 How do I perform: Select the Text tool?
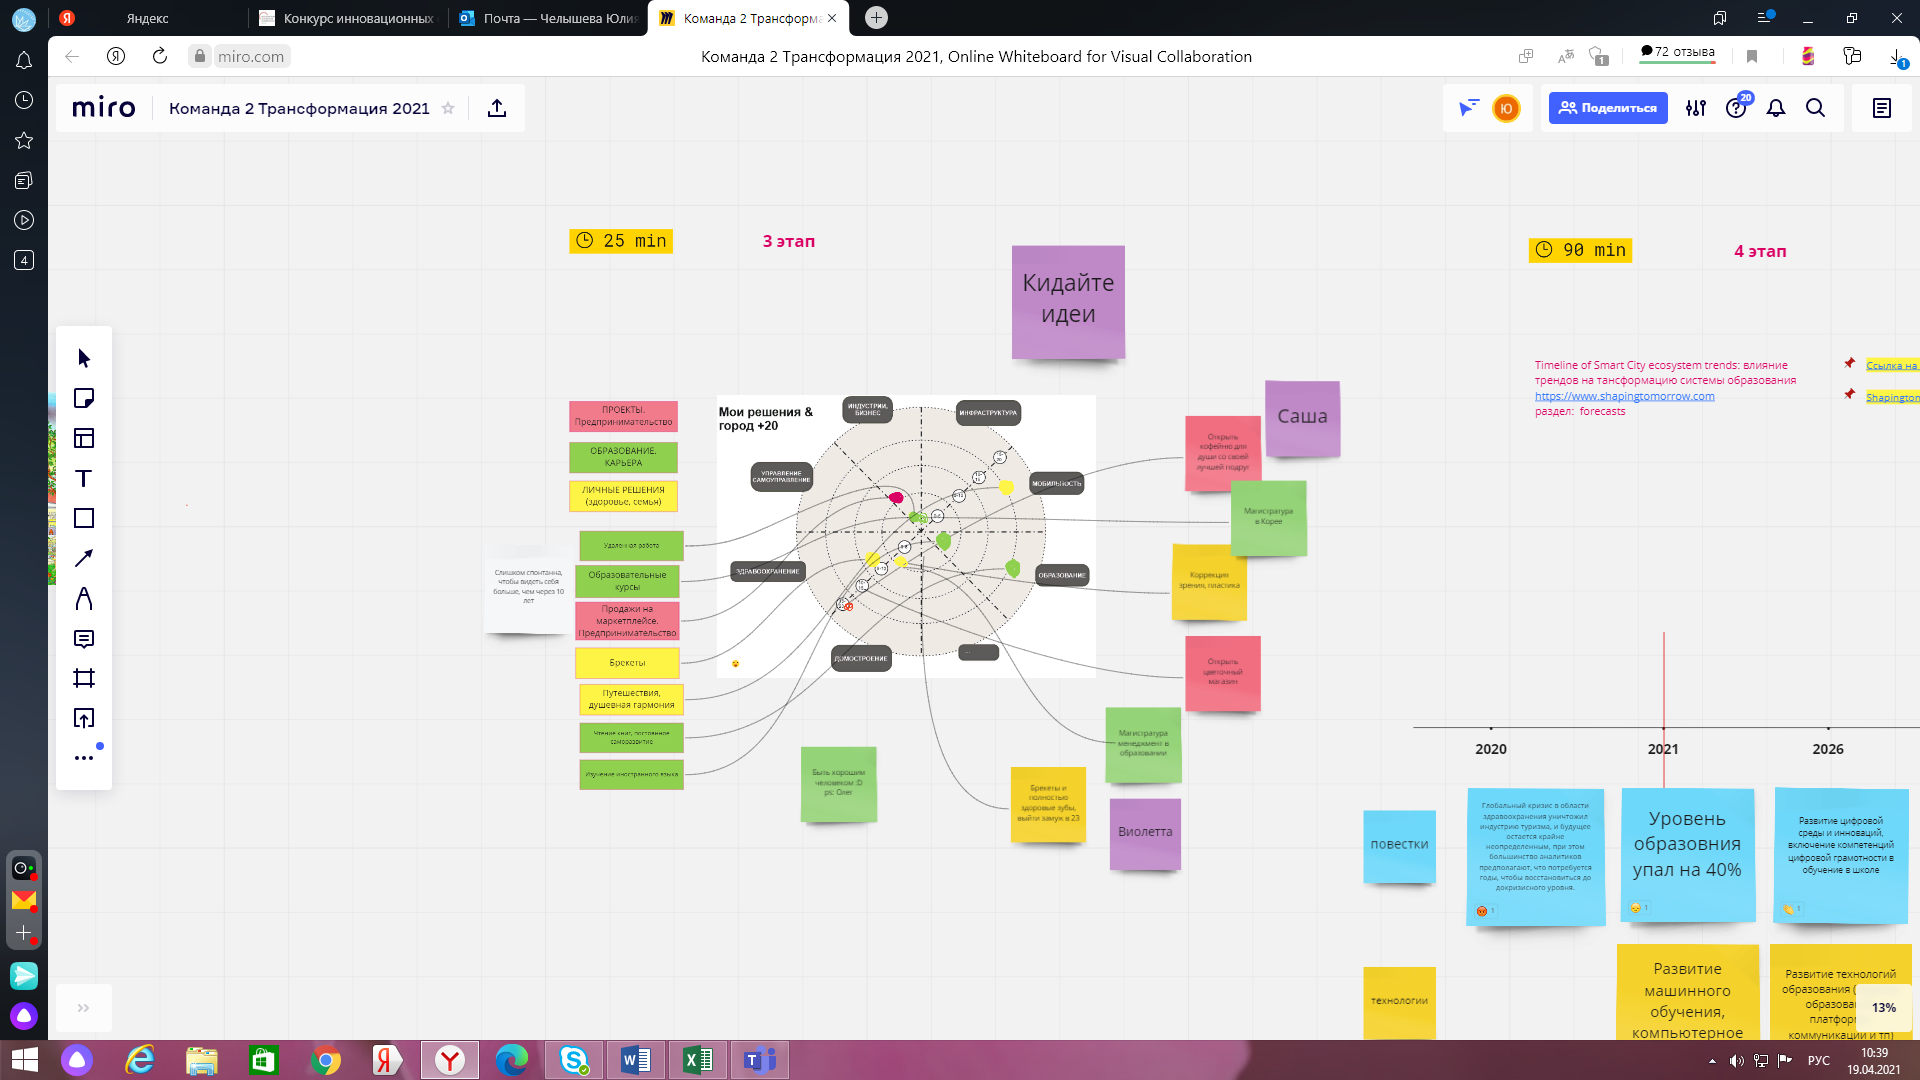84,478
